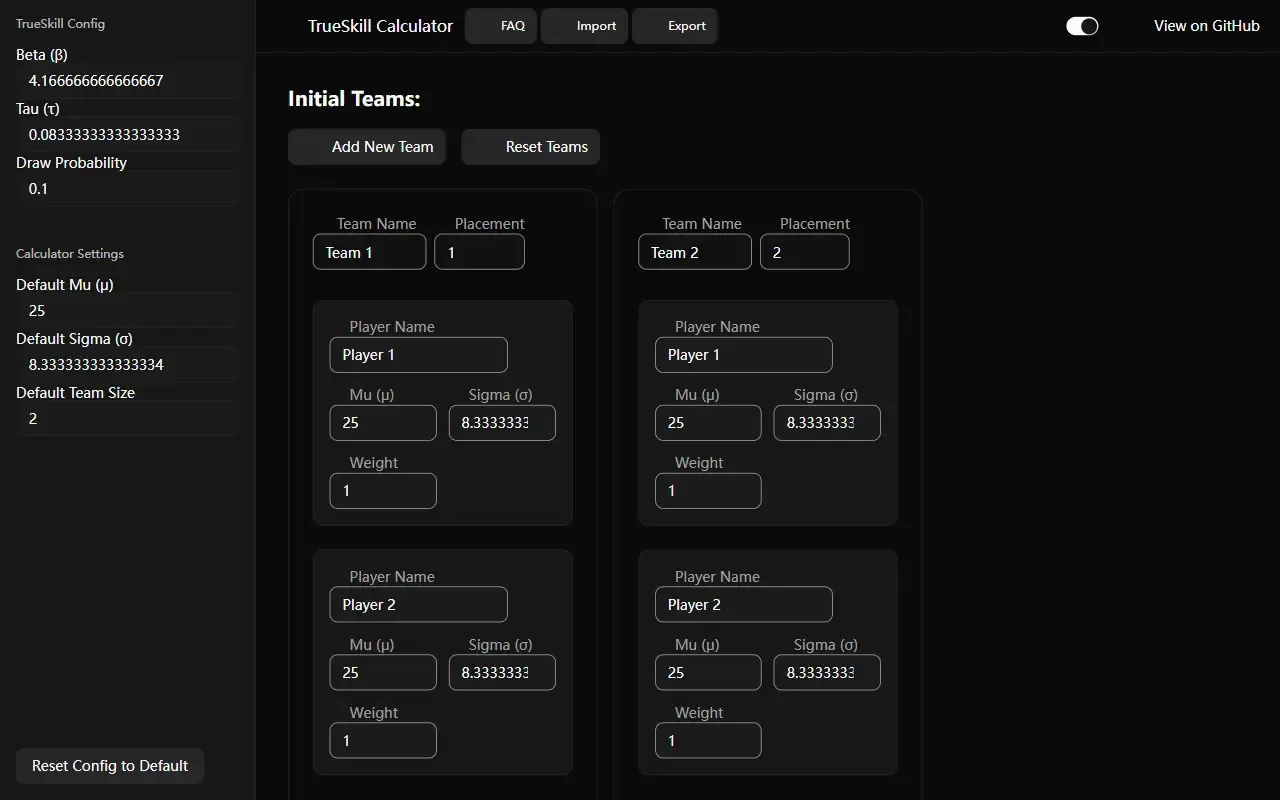Edit Team 2 Player 2 name field
Image resolution: width=1280 pixels, height=800 pixels.
coord(744,605)
